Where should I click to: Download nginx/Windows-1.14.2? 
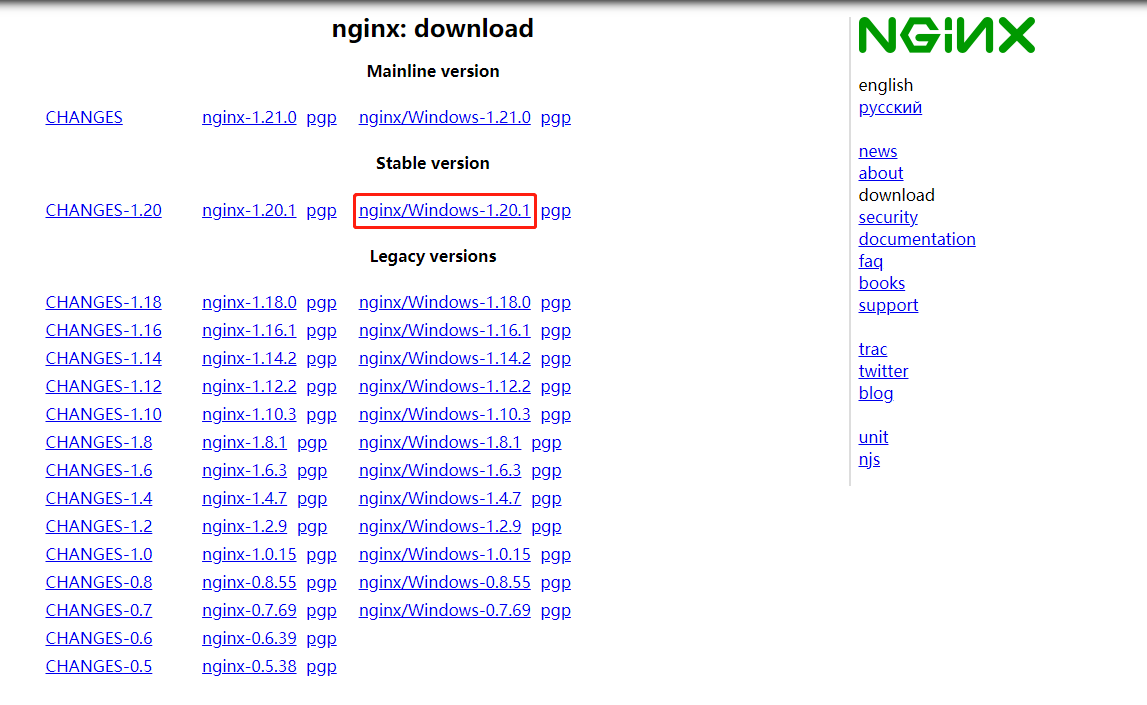click(445, 358)
